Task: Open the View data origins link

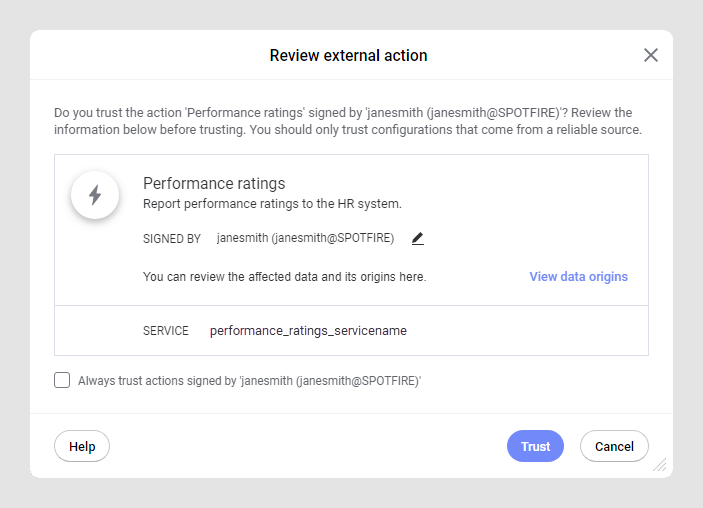Action: pyautogui.click(x=578, y=277)
